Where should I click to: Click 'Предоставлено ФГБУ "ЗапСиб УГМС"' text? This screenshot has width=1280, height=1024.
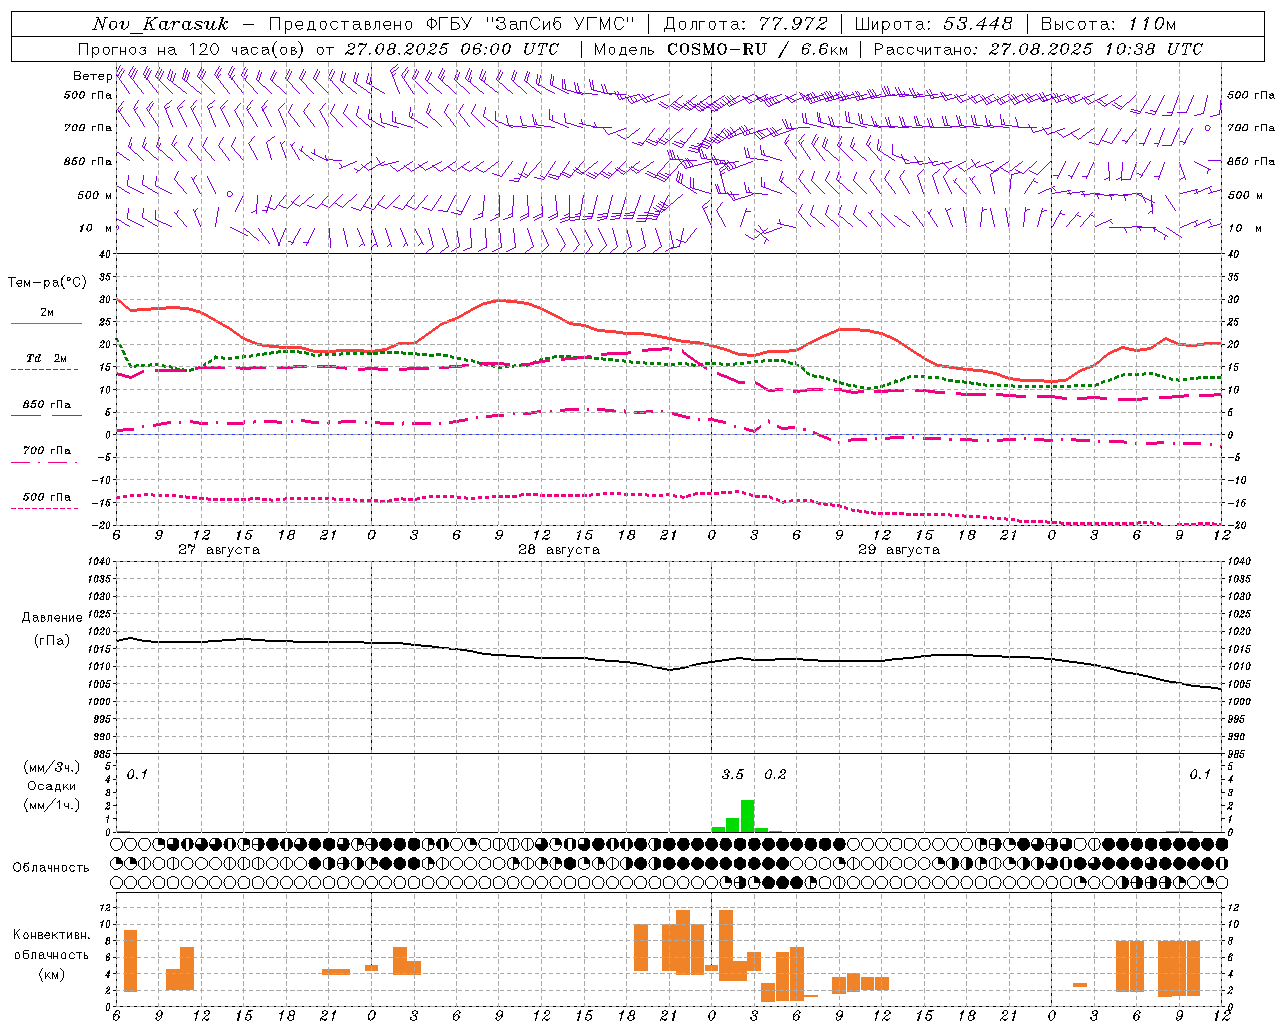point(452,24)
